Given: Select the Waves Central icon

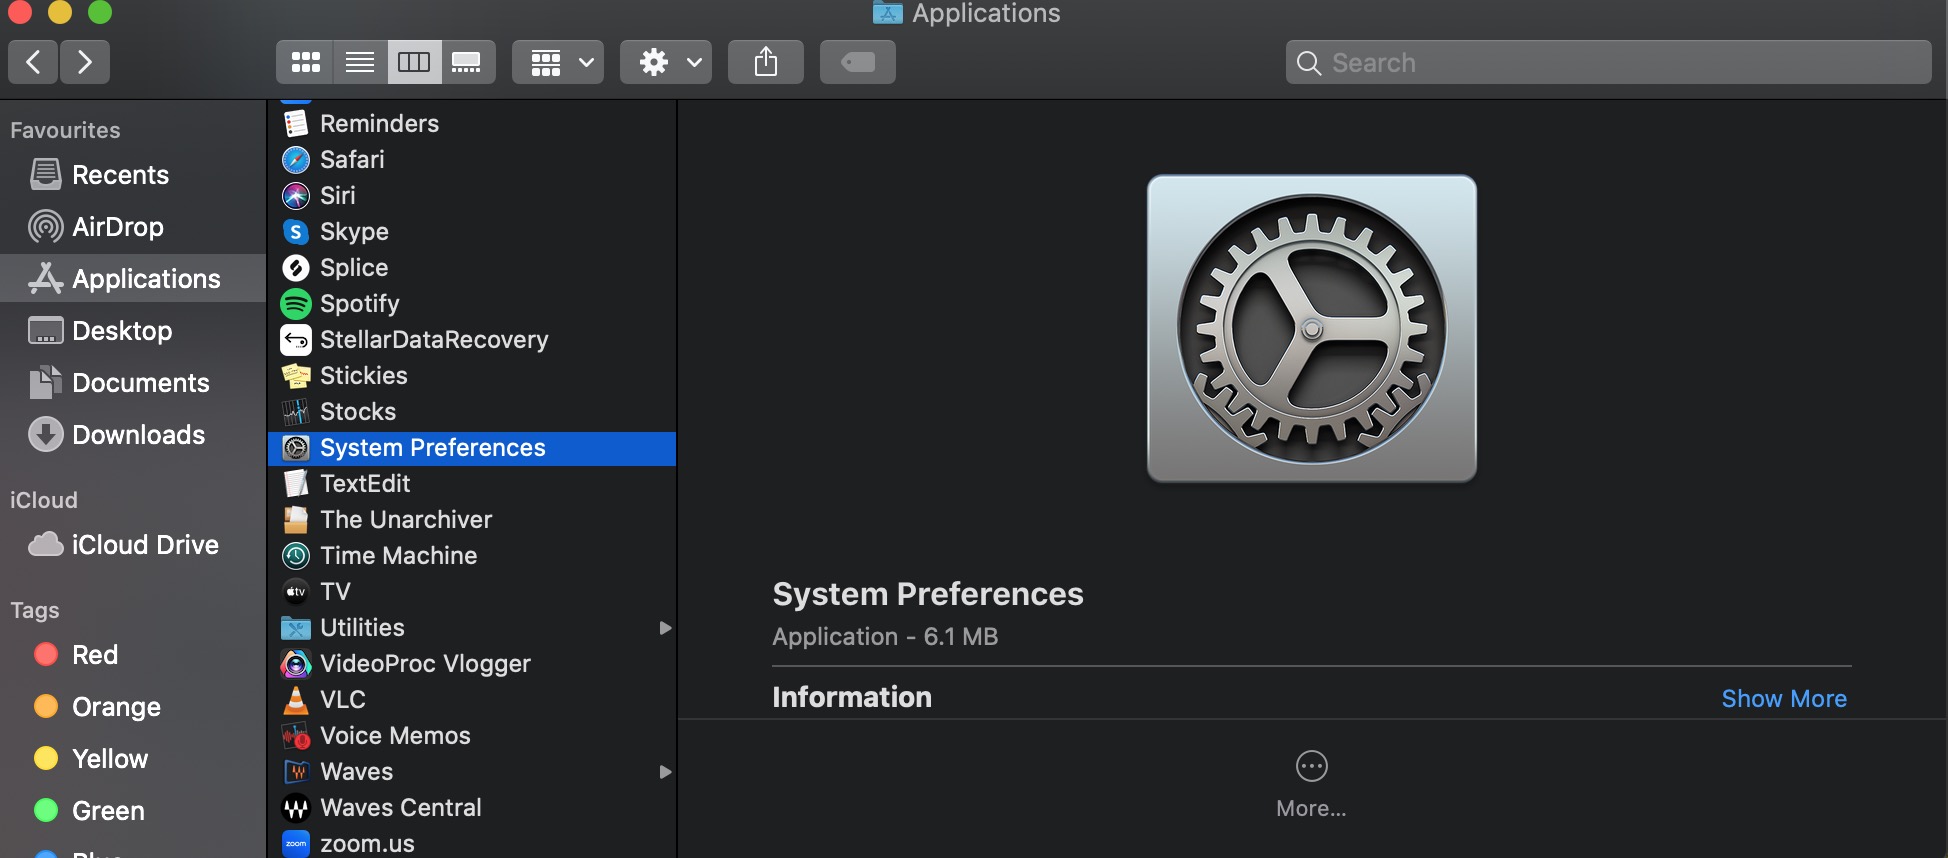Looking at the screenshot, I should pyautogui.click(x=296, y=808).
